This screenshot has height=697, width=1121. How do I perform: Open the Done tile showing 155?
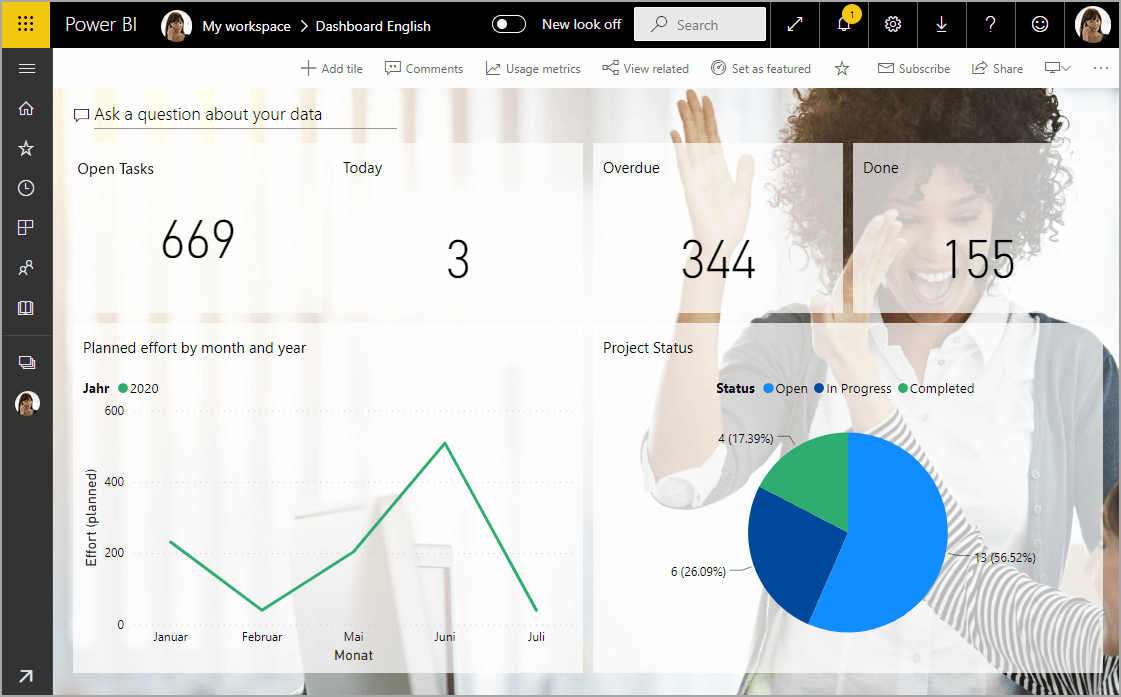(977, 228)
